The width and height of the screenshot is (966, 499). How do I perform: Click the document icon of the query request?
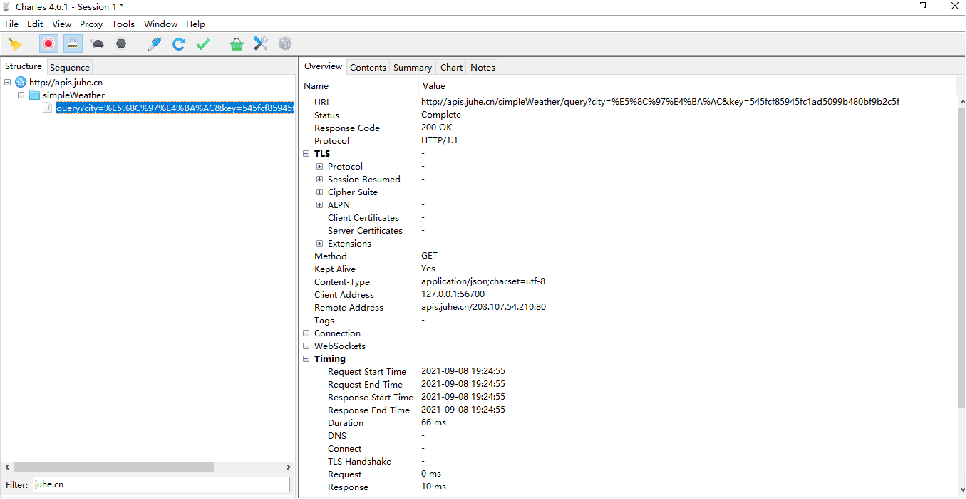coord(47,108)
